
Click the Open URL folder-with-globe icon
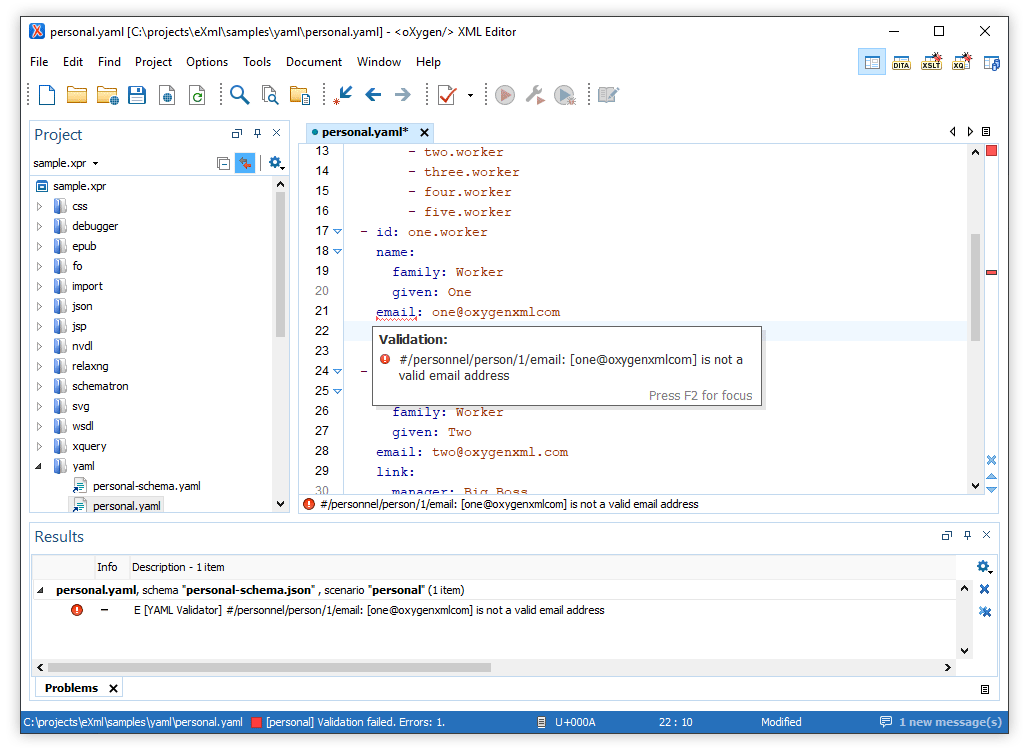click(x=107, y=95)
